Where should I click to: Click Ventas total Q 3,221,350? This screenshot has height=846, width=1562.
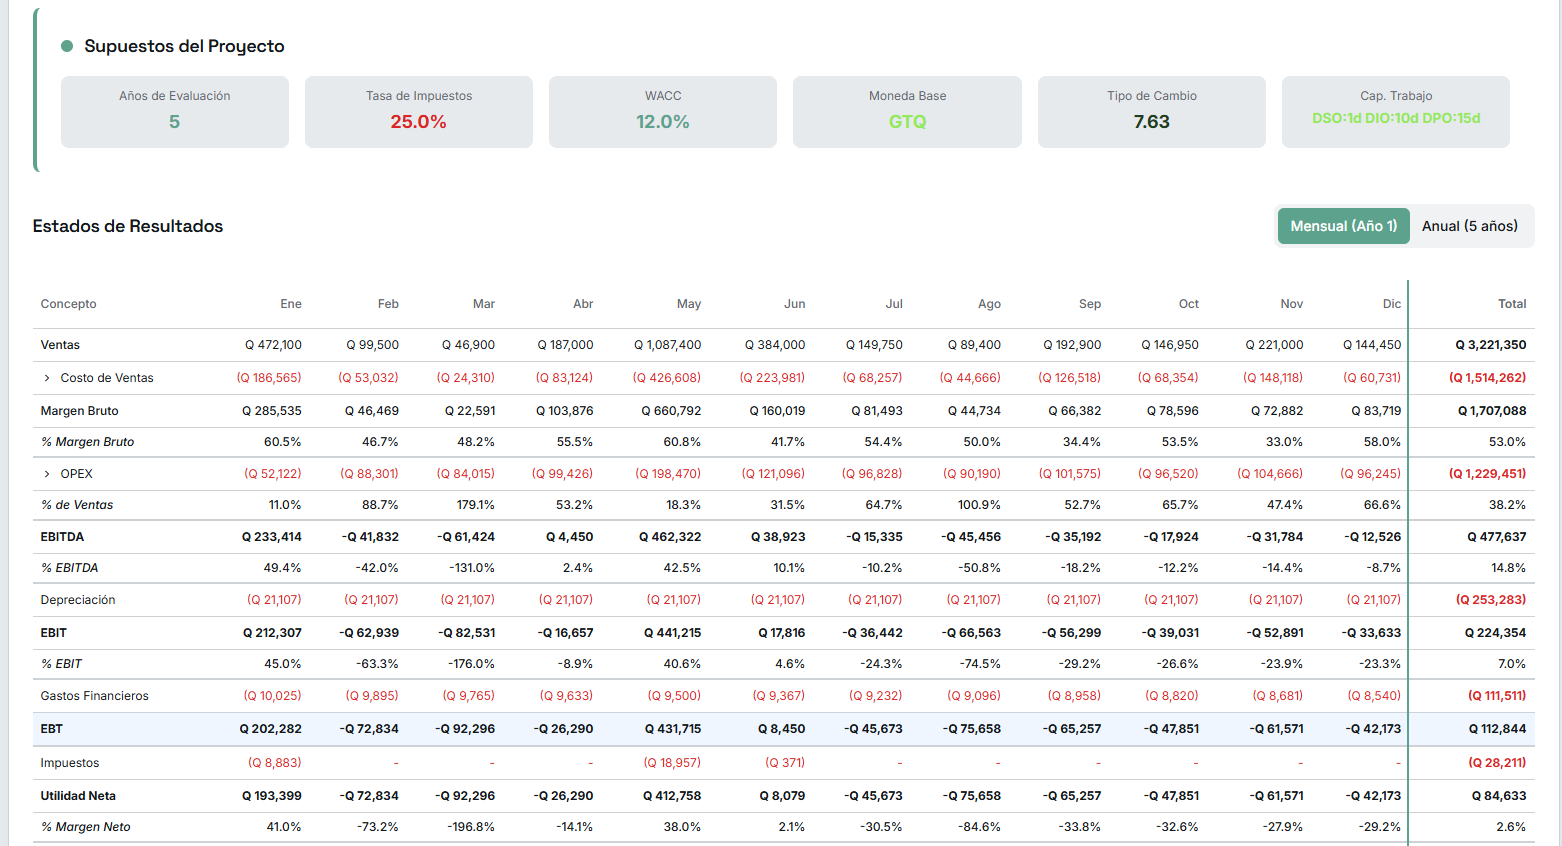point(1491,345)
